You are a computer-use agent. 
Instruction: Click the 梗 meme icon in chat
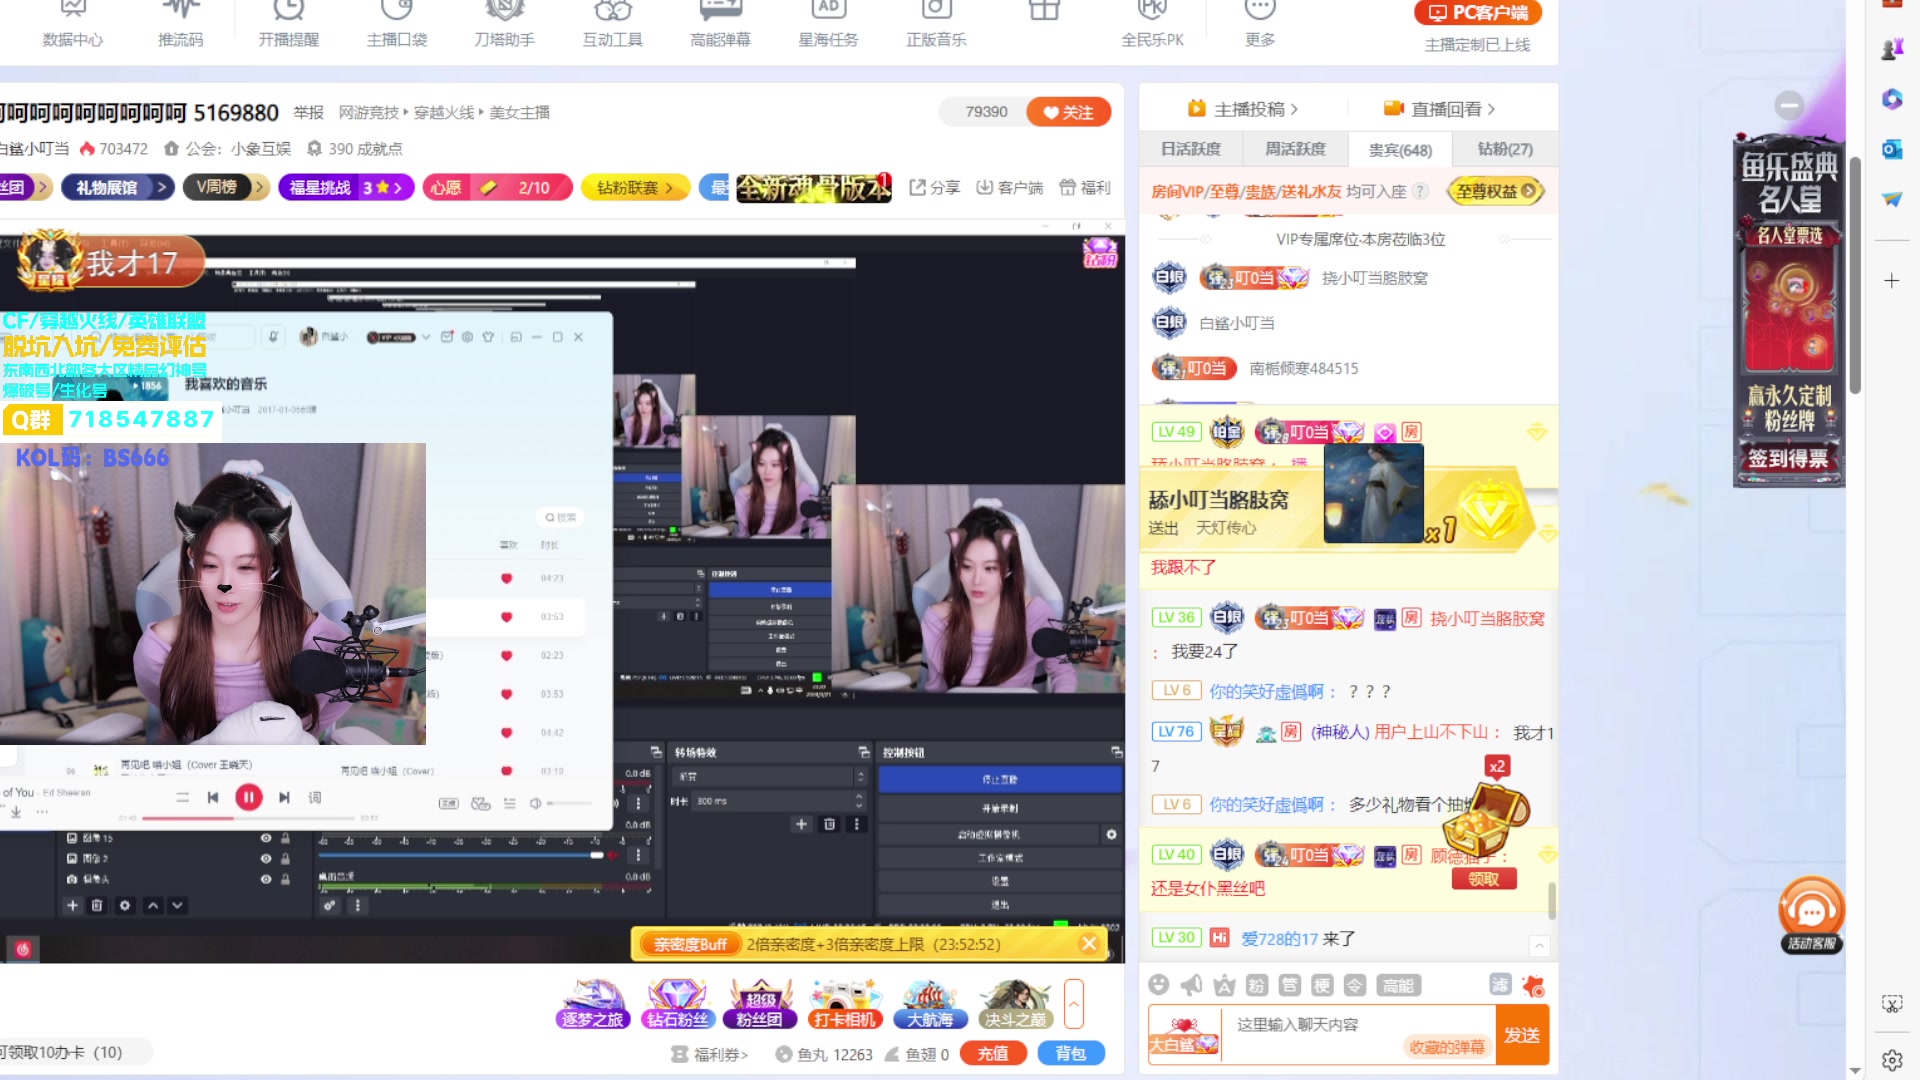pyautogui.click(x=1322, y=985)
